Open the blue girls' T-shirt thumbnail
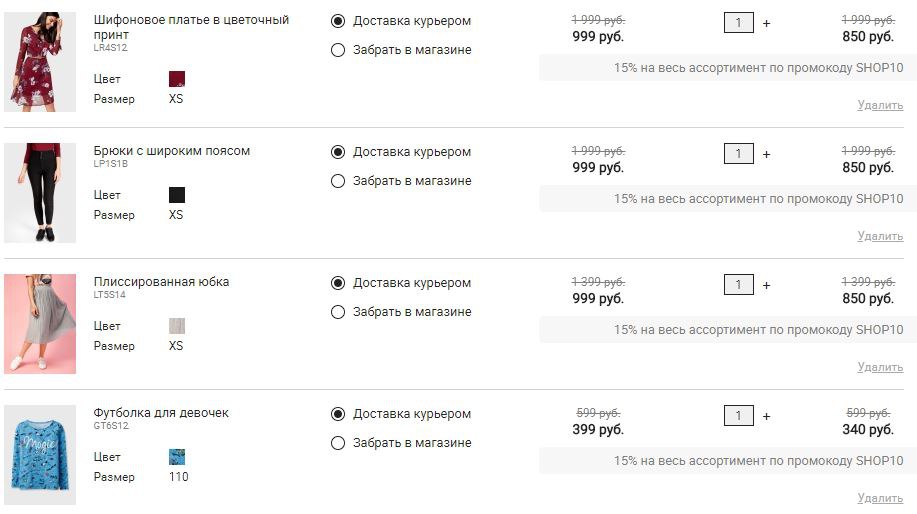This screenshot has width=917, height=514. coord(40,455)
